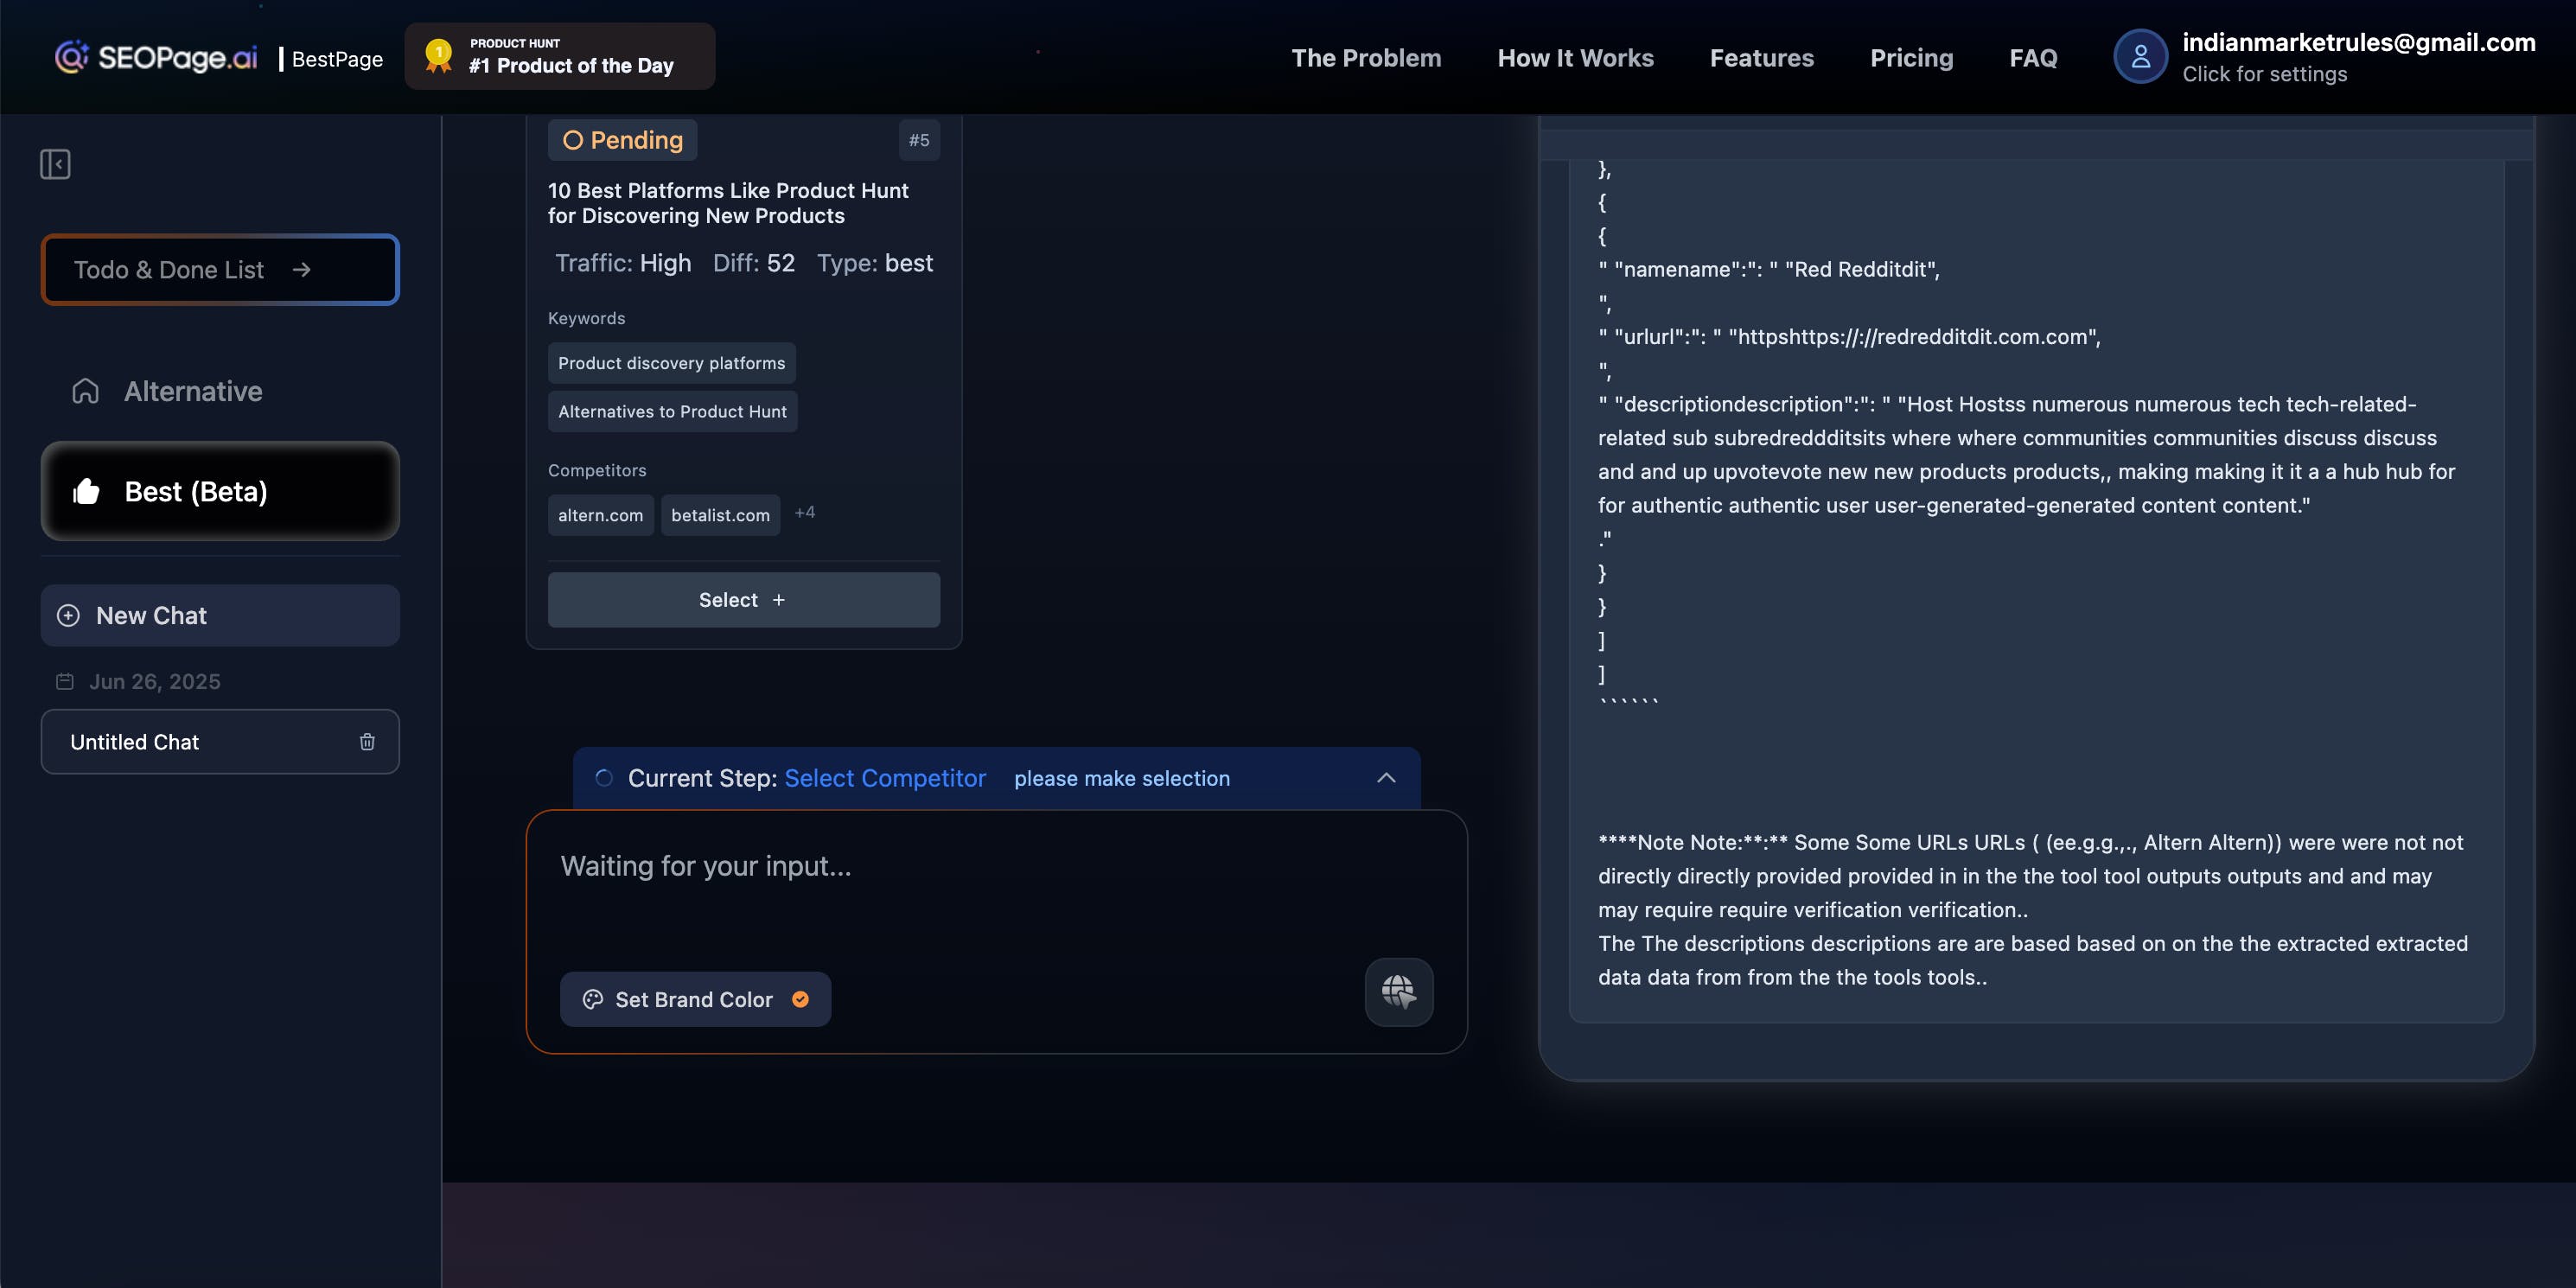Open the FAQ nav item
This screenshot has height=1288, width=2576.
click(2033, 58)
